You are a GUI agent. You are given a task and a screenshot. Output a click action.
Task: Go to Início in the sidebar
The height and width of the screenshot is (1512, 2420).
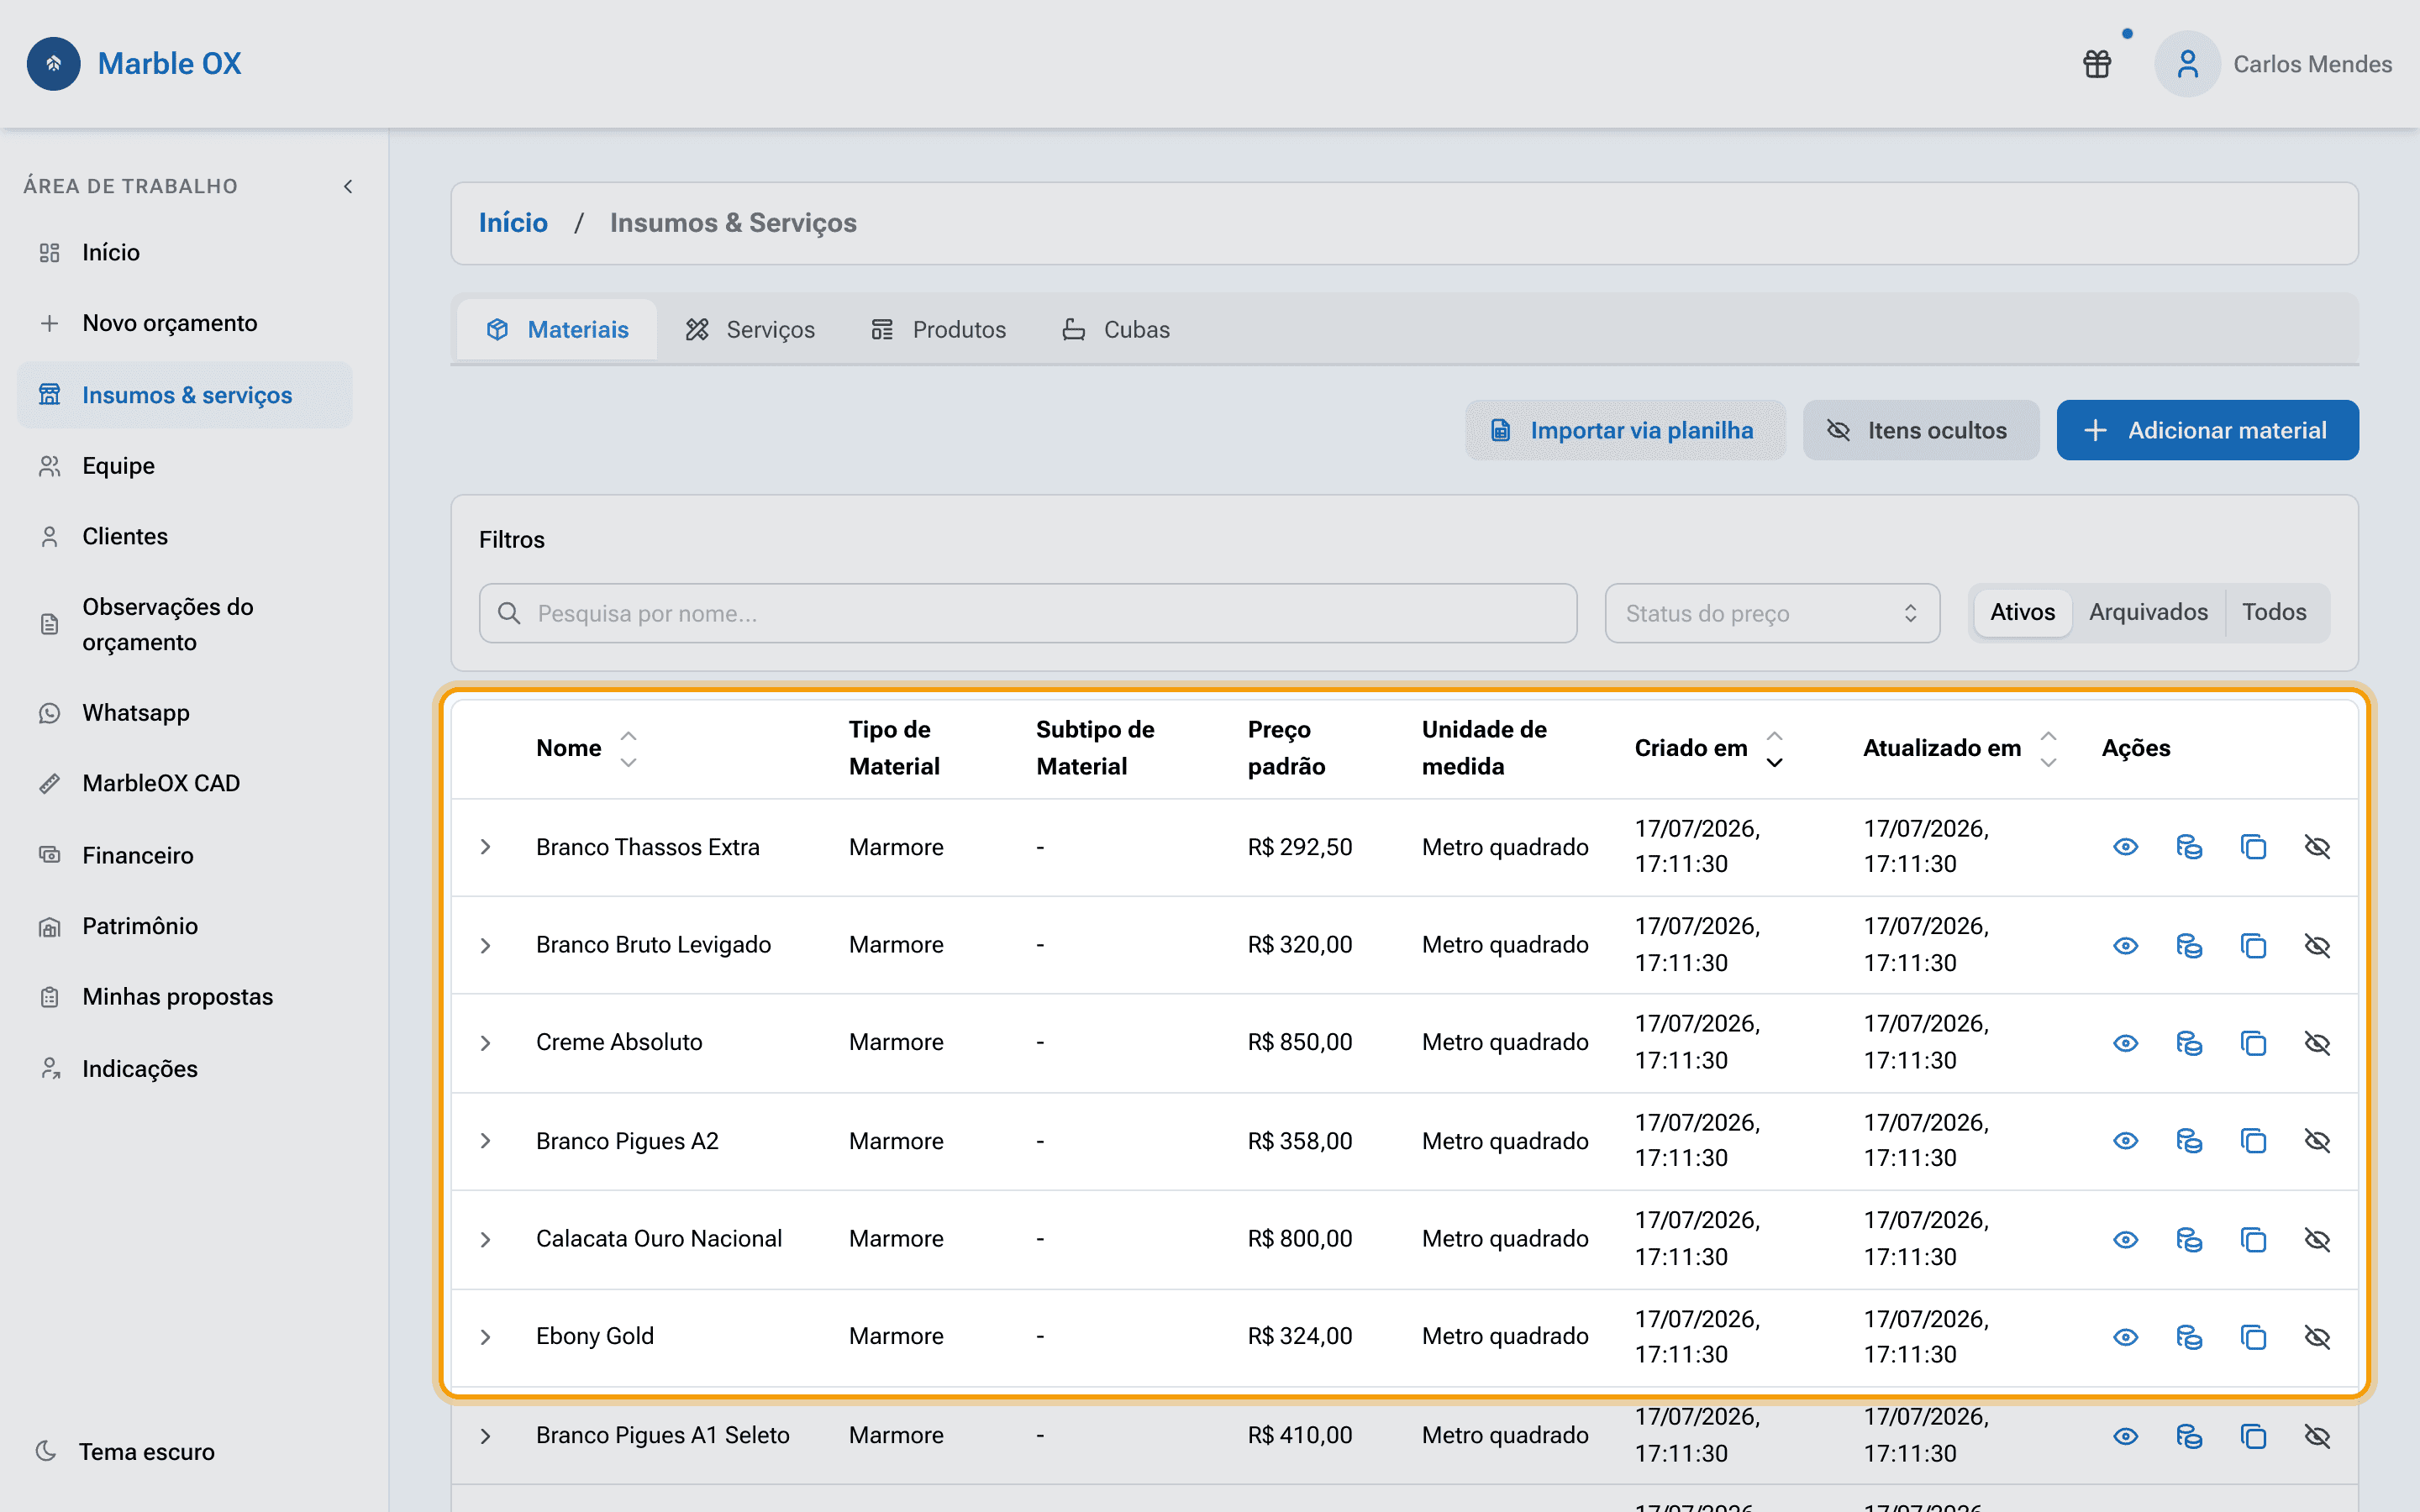(185, 252)
